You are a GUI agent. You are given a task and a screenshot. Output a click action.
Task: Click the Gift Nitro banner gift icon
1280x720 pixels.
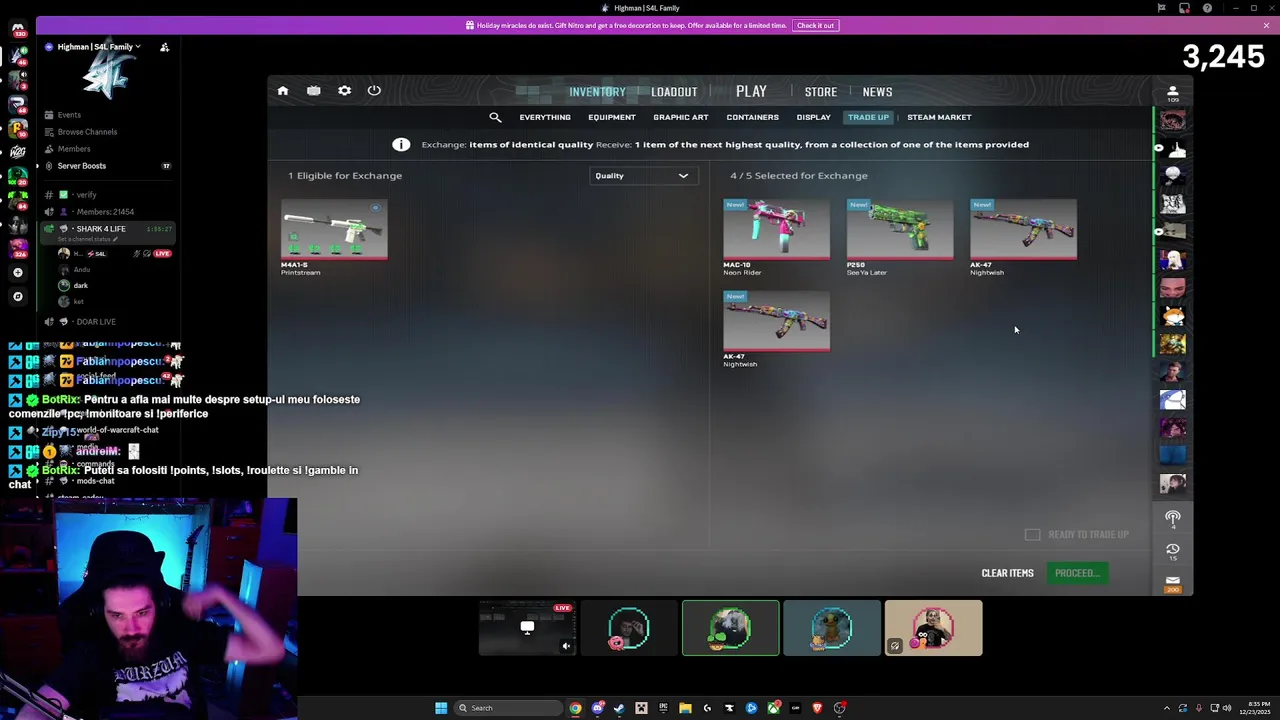tap(470, 25)
